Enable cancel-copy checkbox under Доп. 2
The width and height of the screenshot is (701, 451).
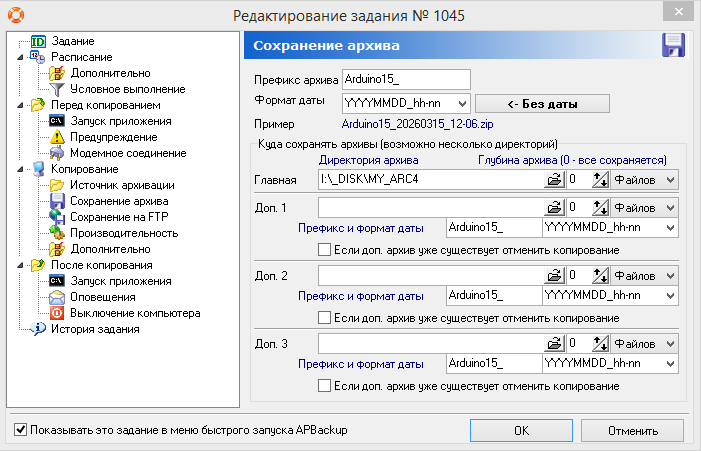(x=323, y=318)
